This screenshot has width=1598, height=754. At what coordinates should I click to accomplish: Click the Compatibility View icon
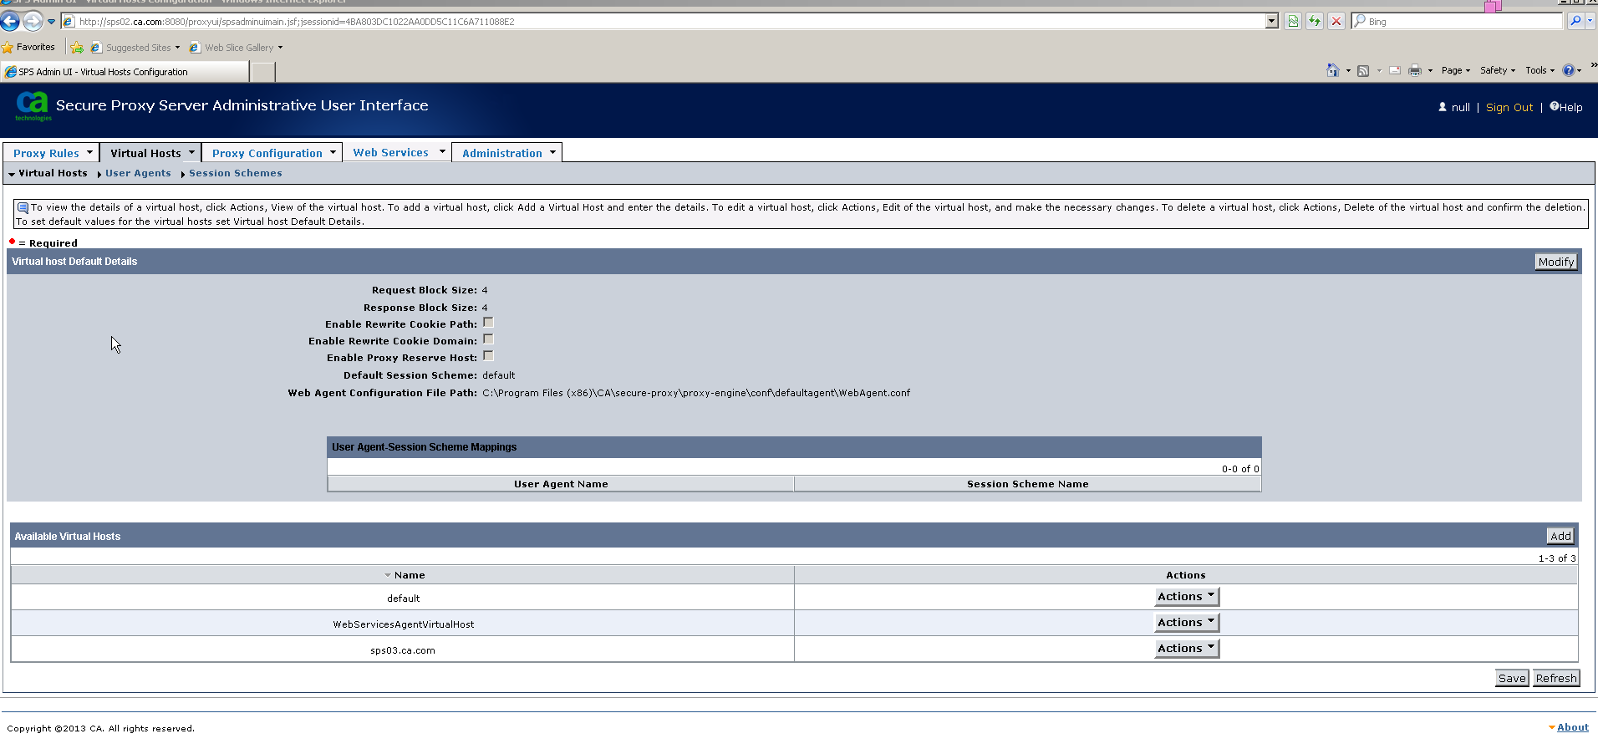pos(1293,21)
